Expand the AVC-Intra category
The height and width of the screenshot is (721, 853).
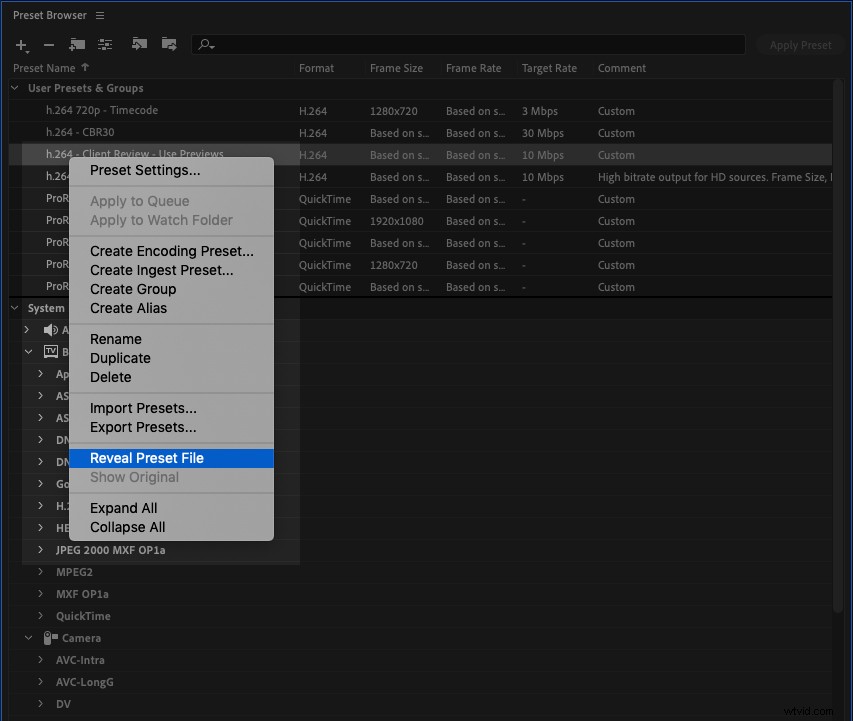click(41, 660)
